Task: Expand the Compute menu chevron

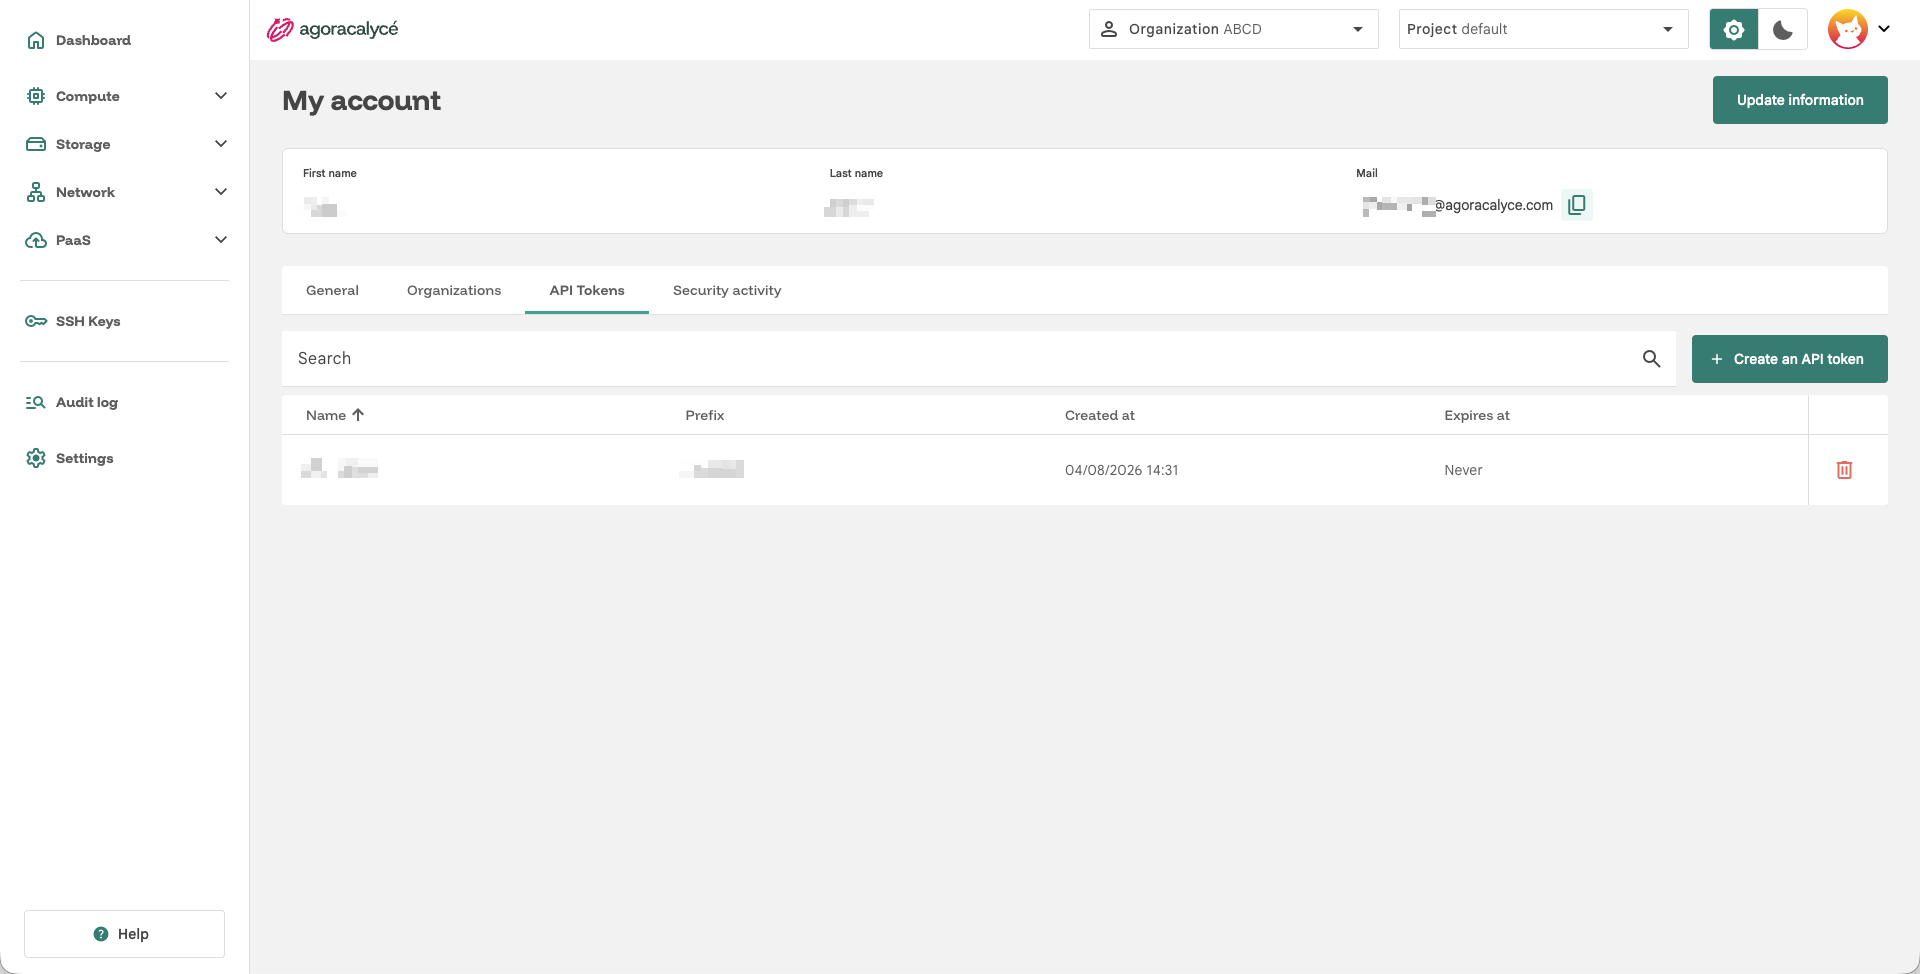Action: [x=221, y=96]
